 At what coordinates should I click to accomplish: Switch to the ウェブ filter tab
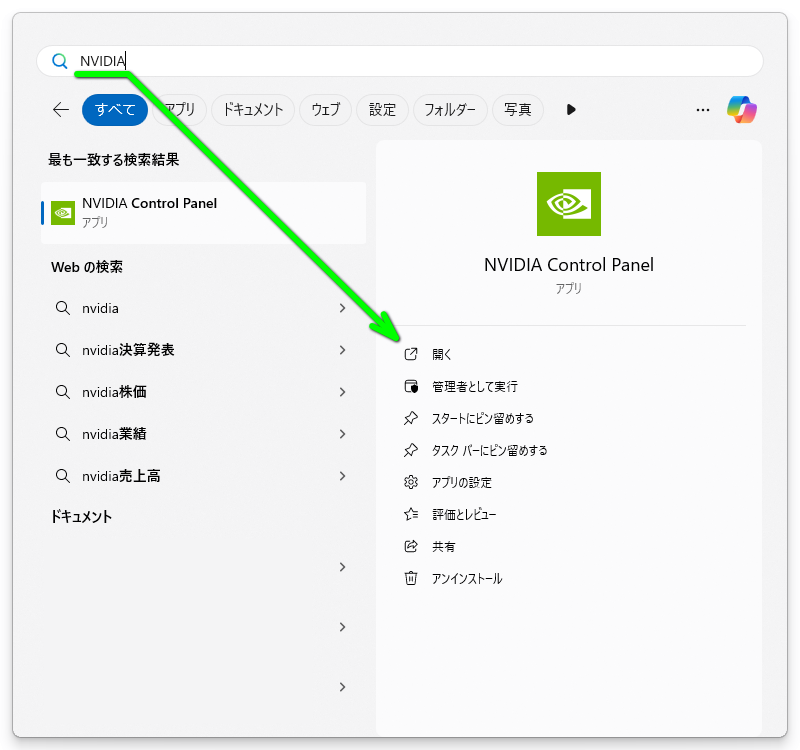326,110
